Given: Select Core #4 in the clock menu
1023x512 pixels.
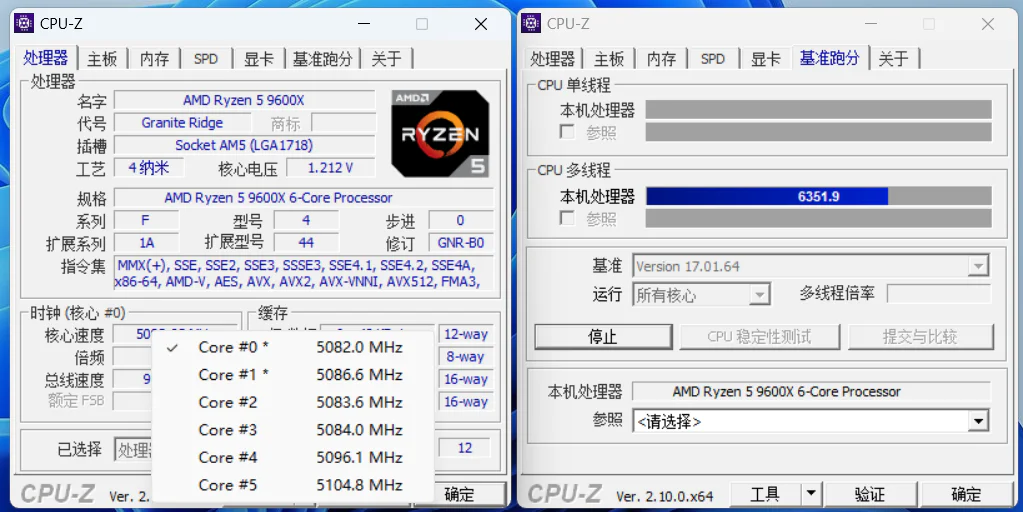Looking at the screenshot, I should tap(293, 457).
